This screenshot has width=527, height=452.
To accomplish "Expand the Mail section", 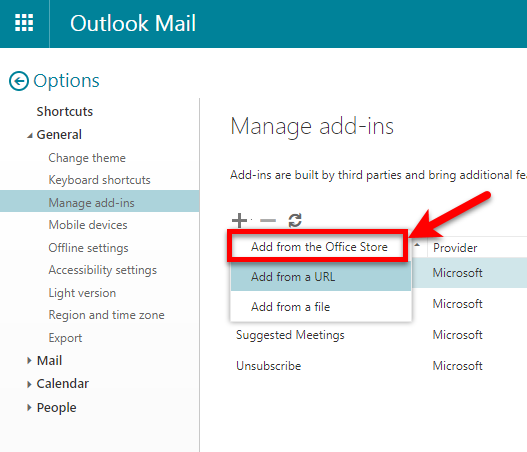I will tap(29, 361).
